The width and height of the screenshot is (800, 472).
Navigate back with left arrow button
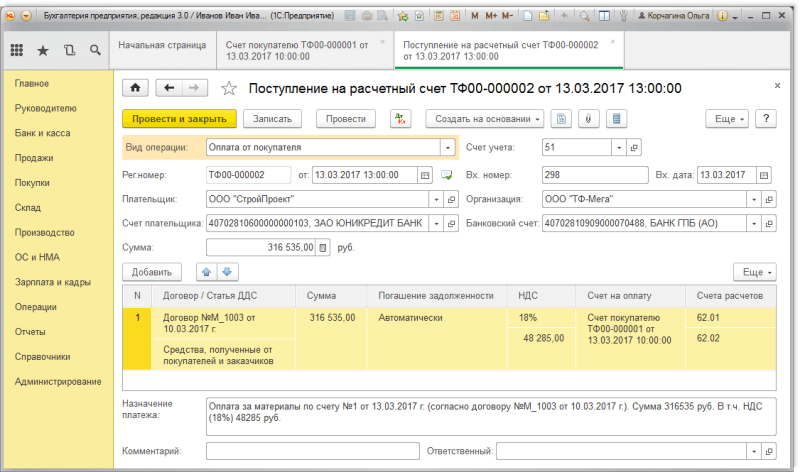click(169, 88)
